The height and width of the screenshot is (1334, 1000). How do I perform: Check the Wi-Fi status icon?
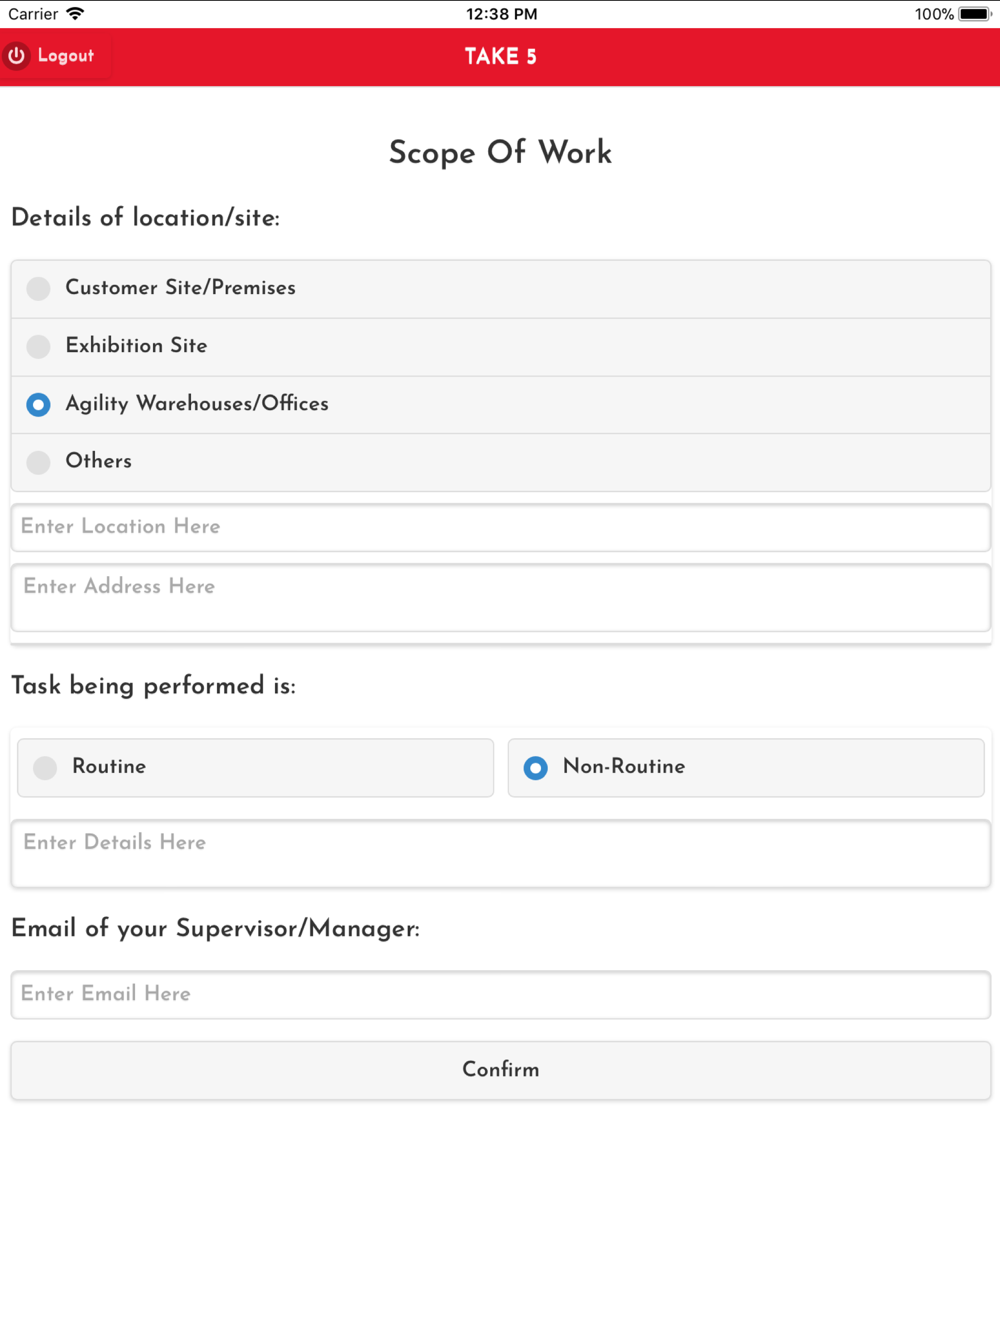click(75, 14)
